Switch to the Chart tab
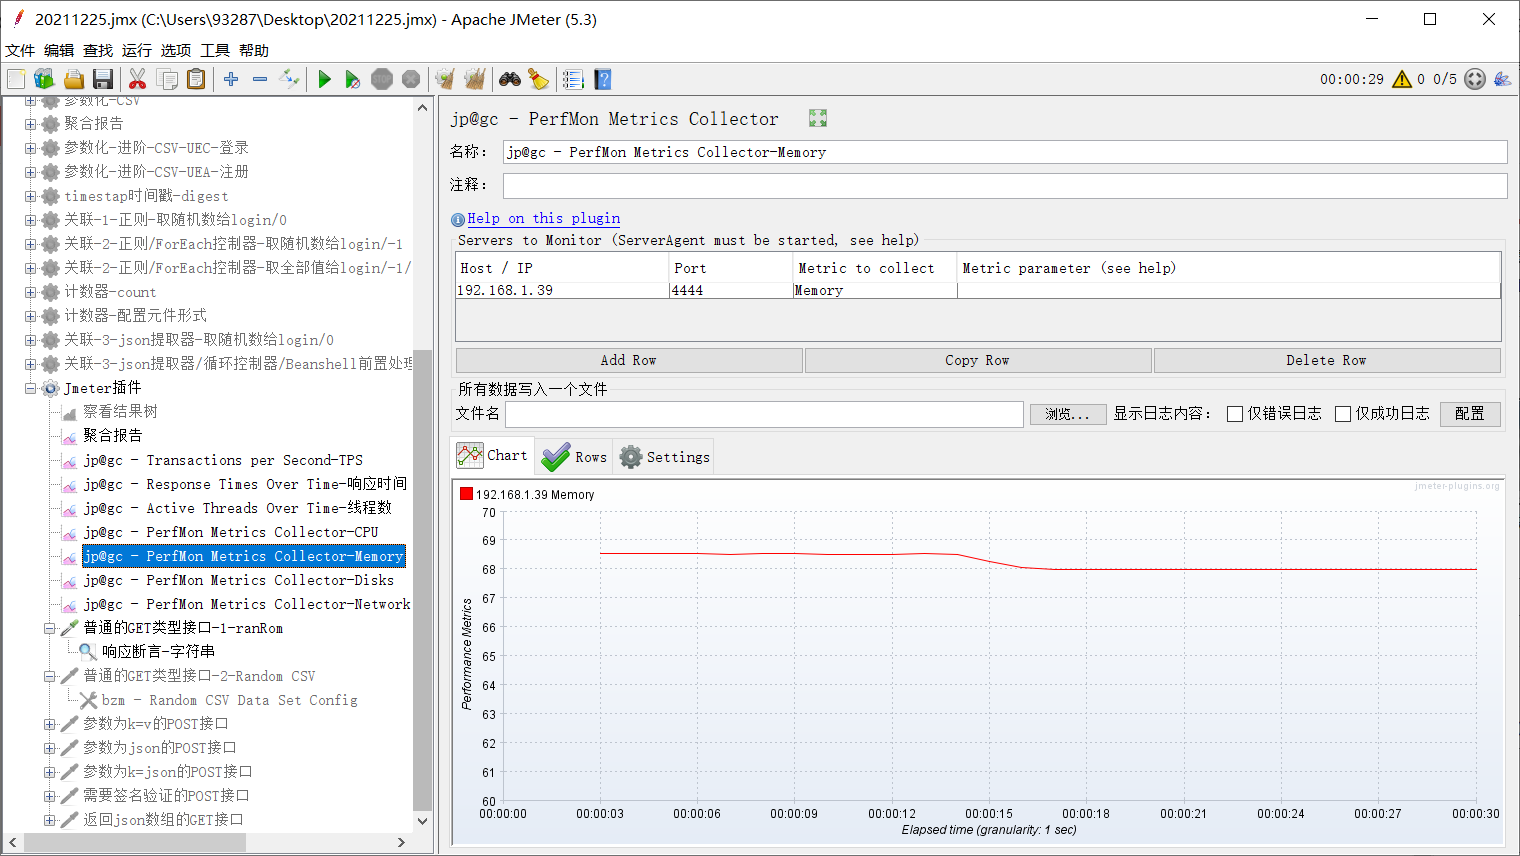This screenshot has height=856, width=1520. [x=493, y=455]
